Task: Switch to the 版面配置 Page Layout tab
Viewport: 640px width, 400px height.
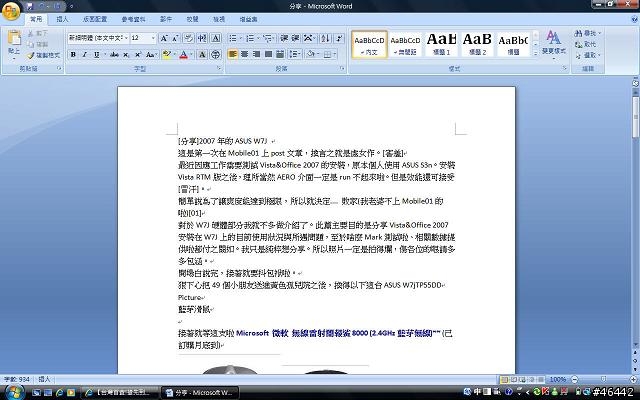Action: tap(95, 19)
